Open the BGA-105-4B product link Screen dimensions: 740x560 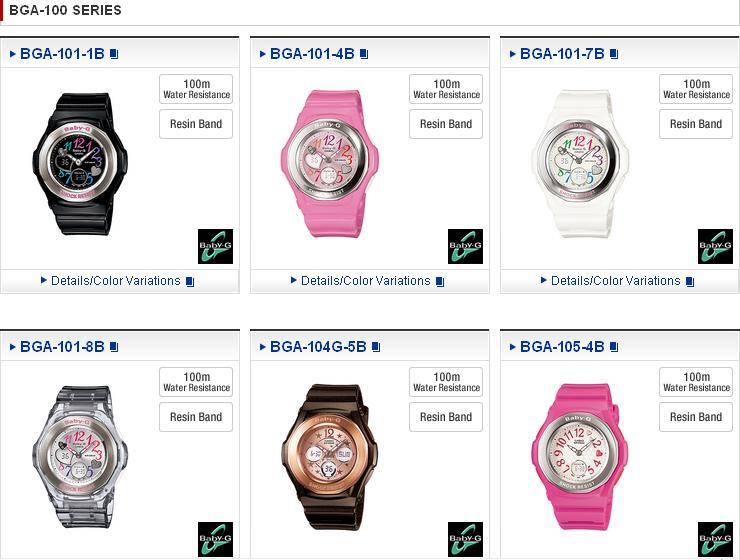click(x=562, y=347)
